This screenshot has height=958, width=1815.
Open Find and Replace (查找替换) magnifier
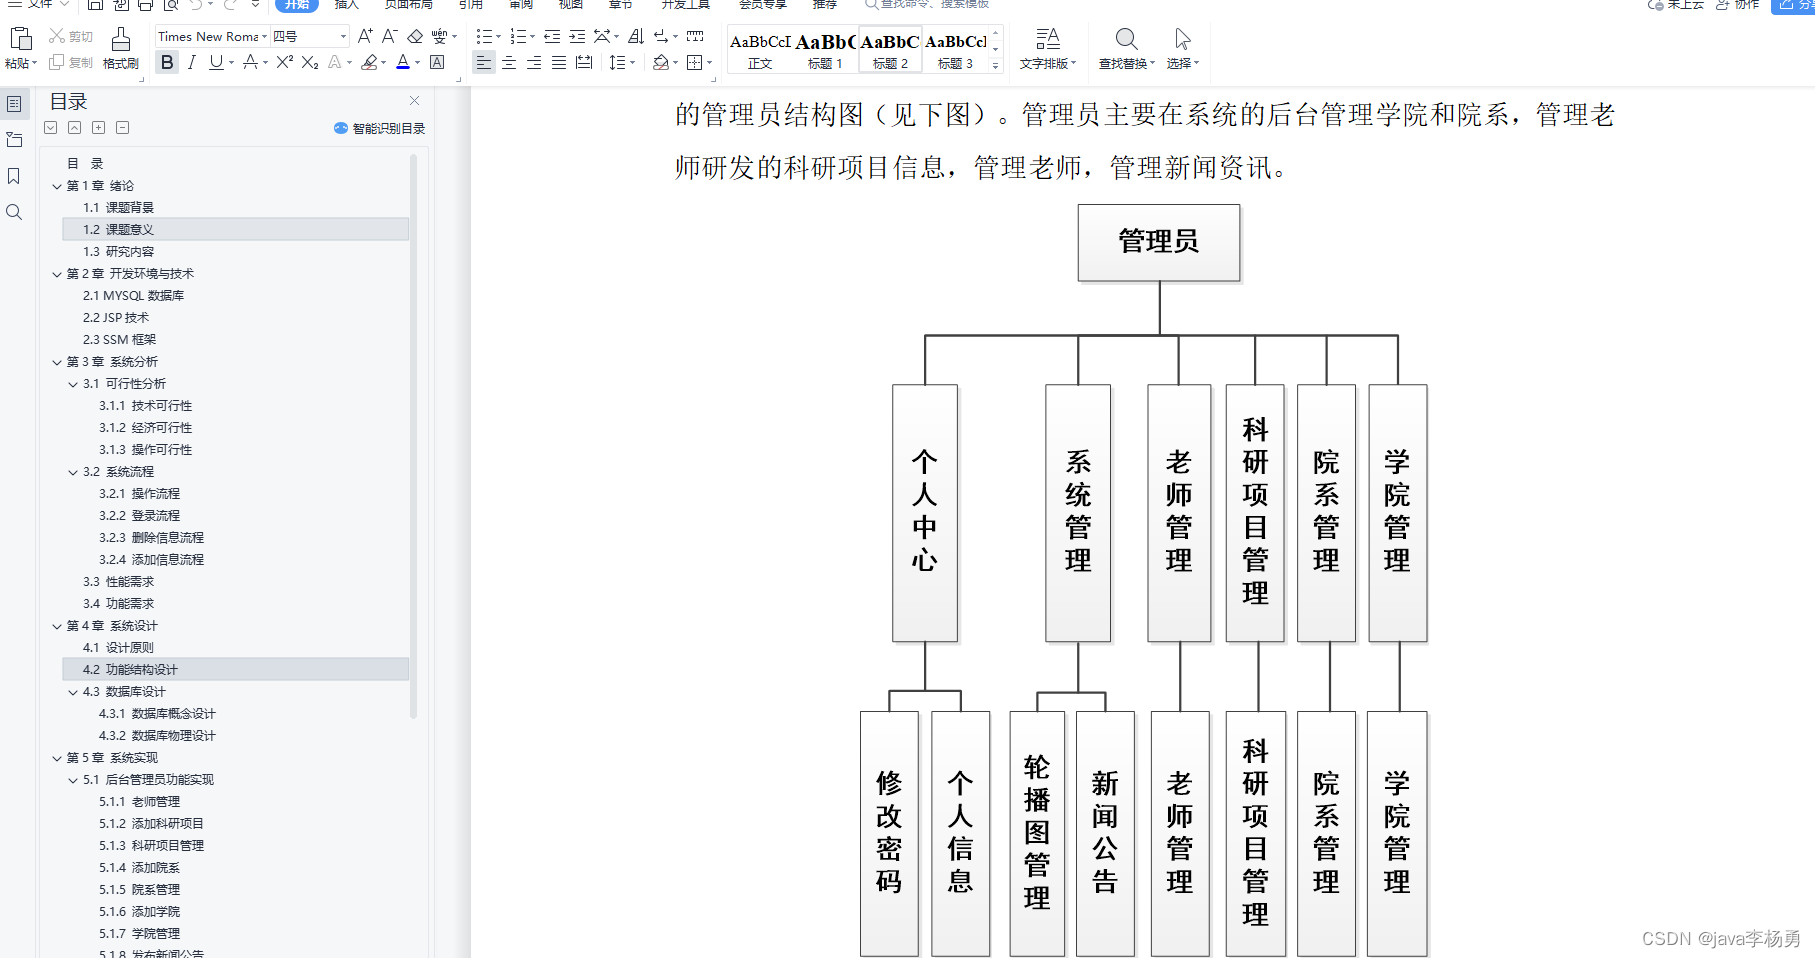click(1126, 47)
